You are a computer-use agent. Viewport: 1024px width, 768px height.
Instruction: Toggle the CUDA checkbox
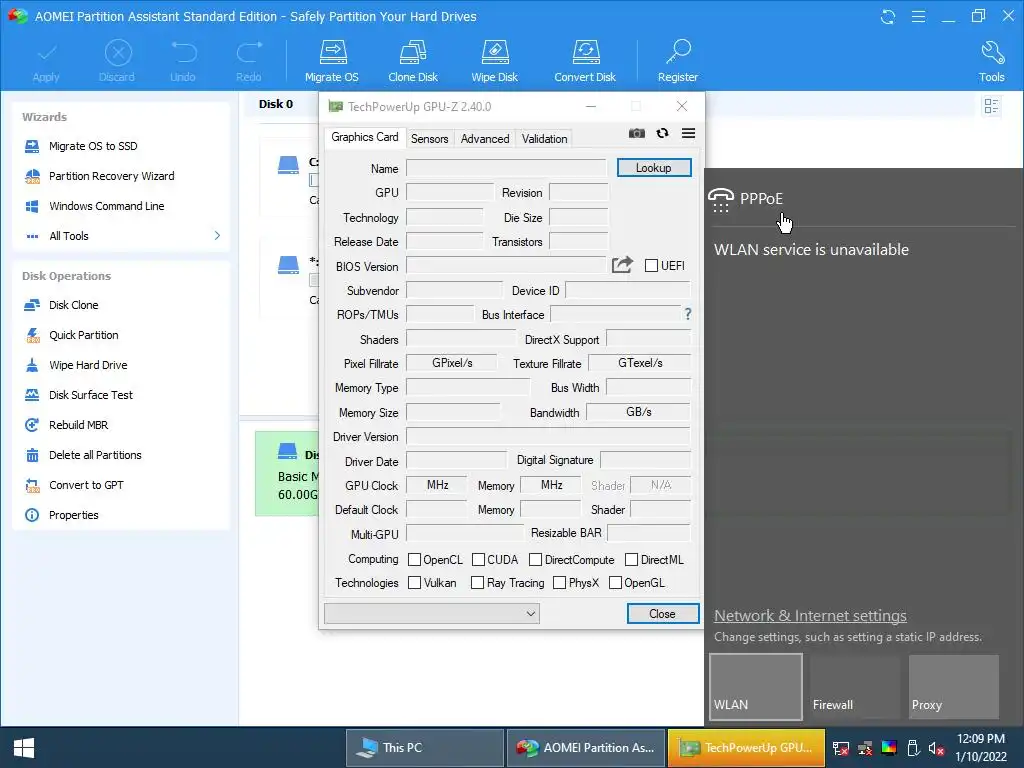click(x=478, y=560)
